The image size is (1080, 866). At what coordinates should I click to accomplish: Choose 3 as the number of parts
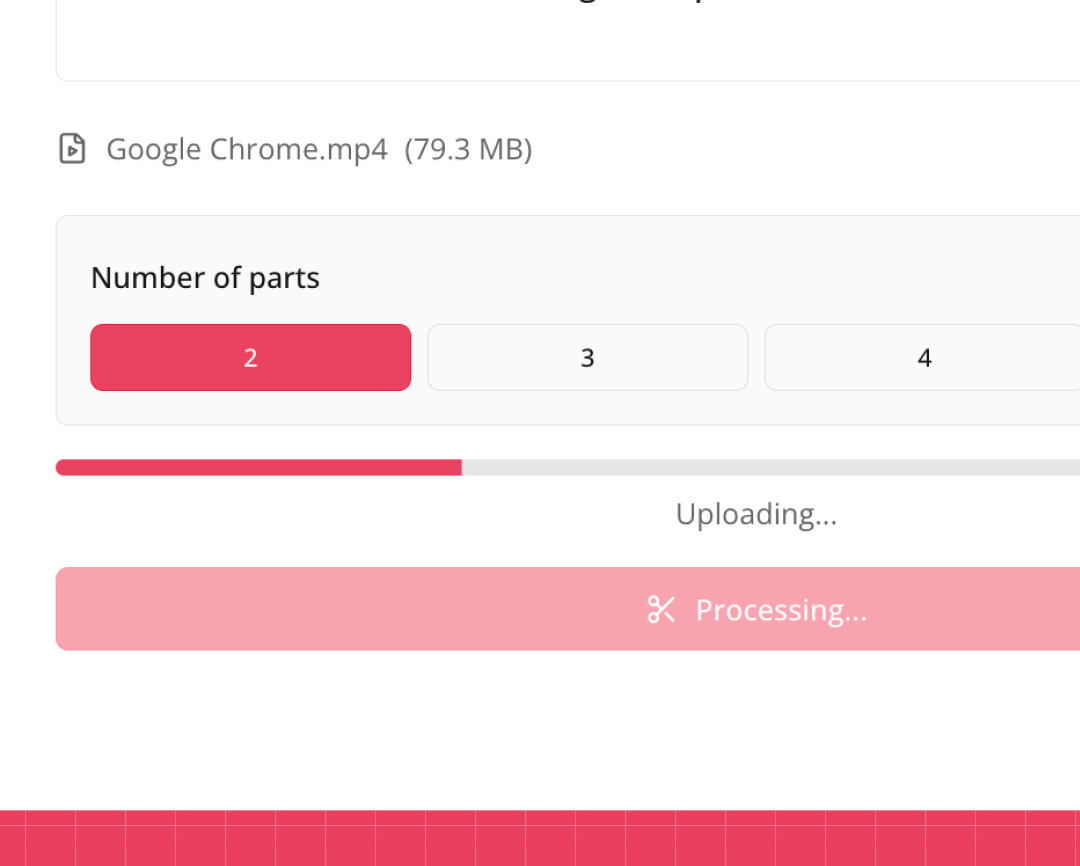(x=587, y=357)
